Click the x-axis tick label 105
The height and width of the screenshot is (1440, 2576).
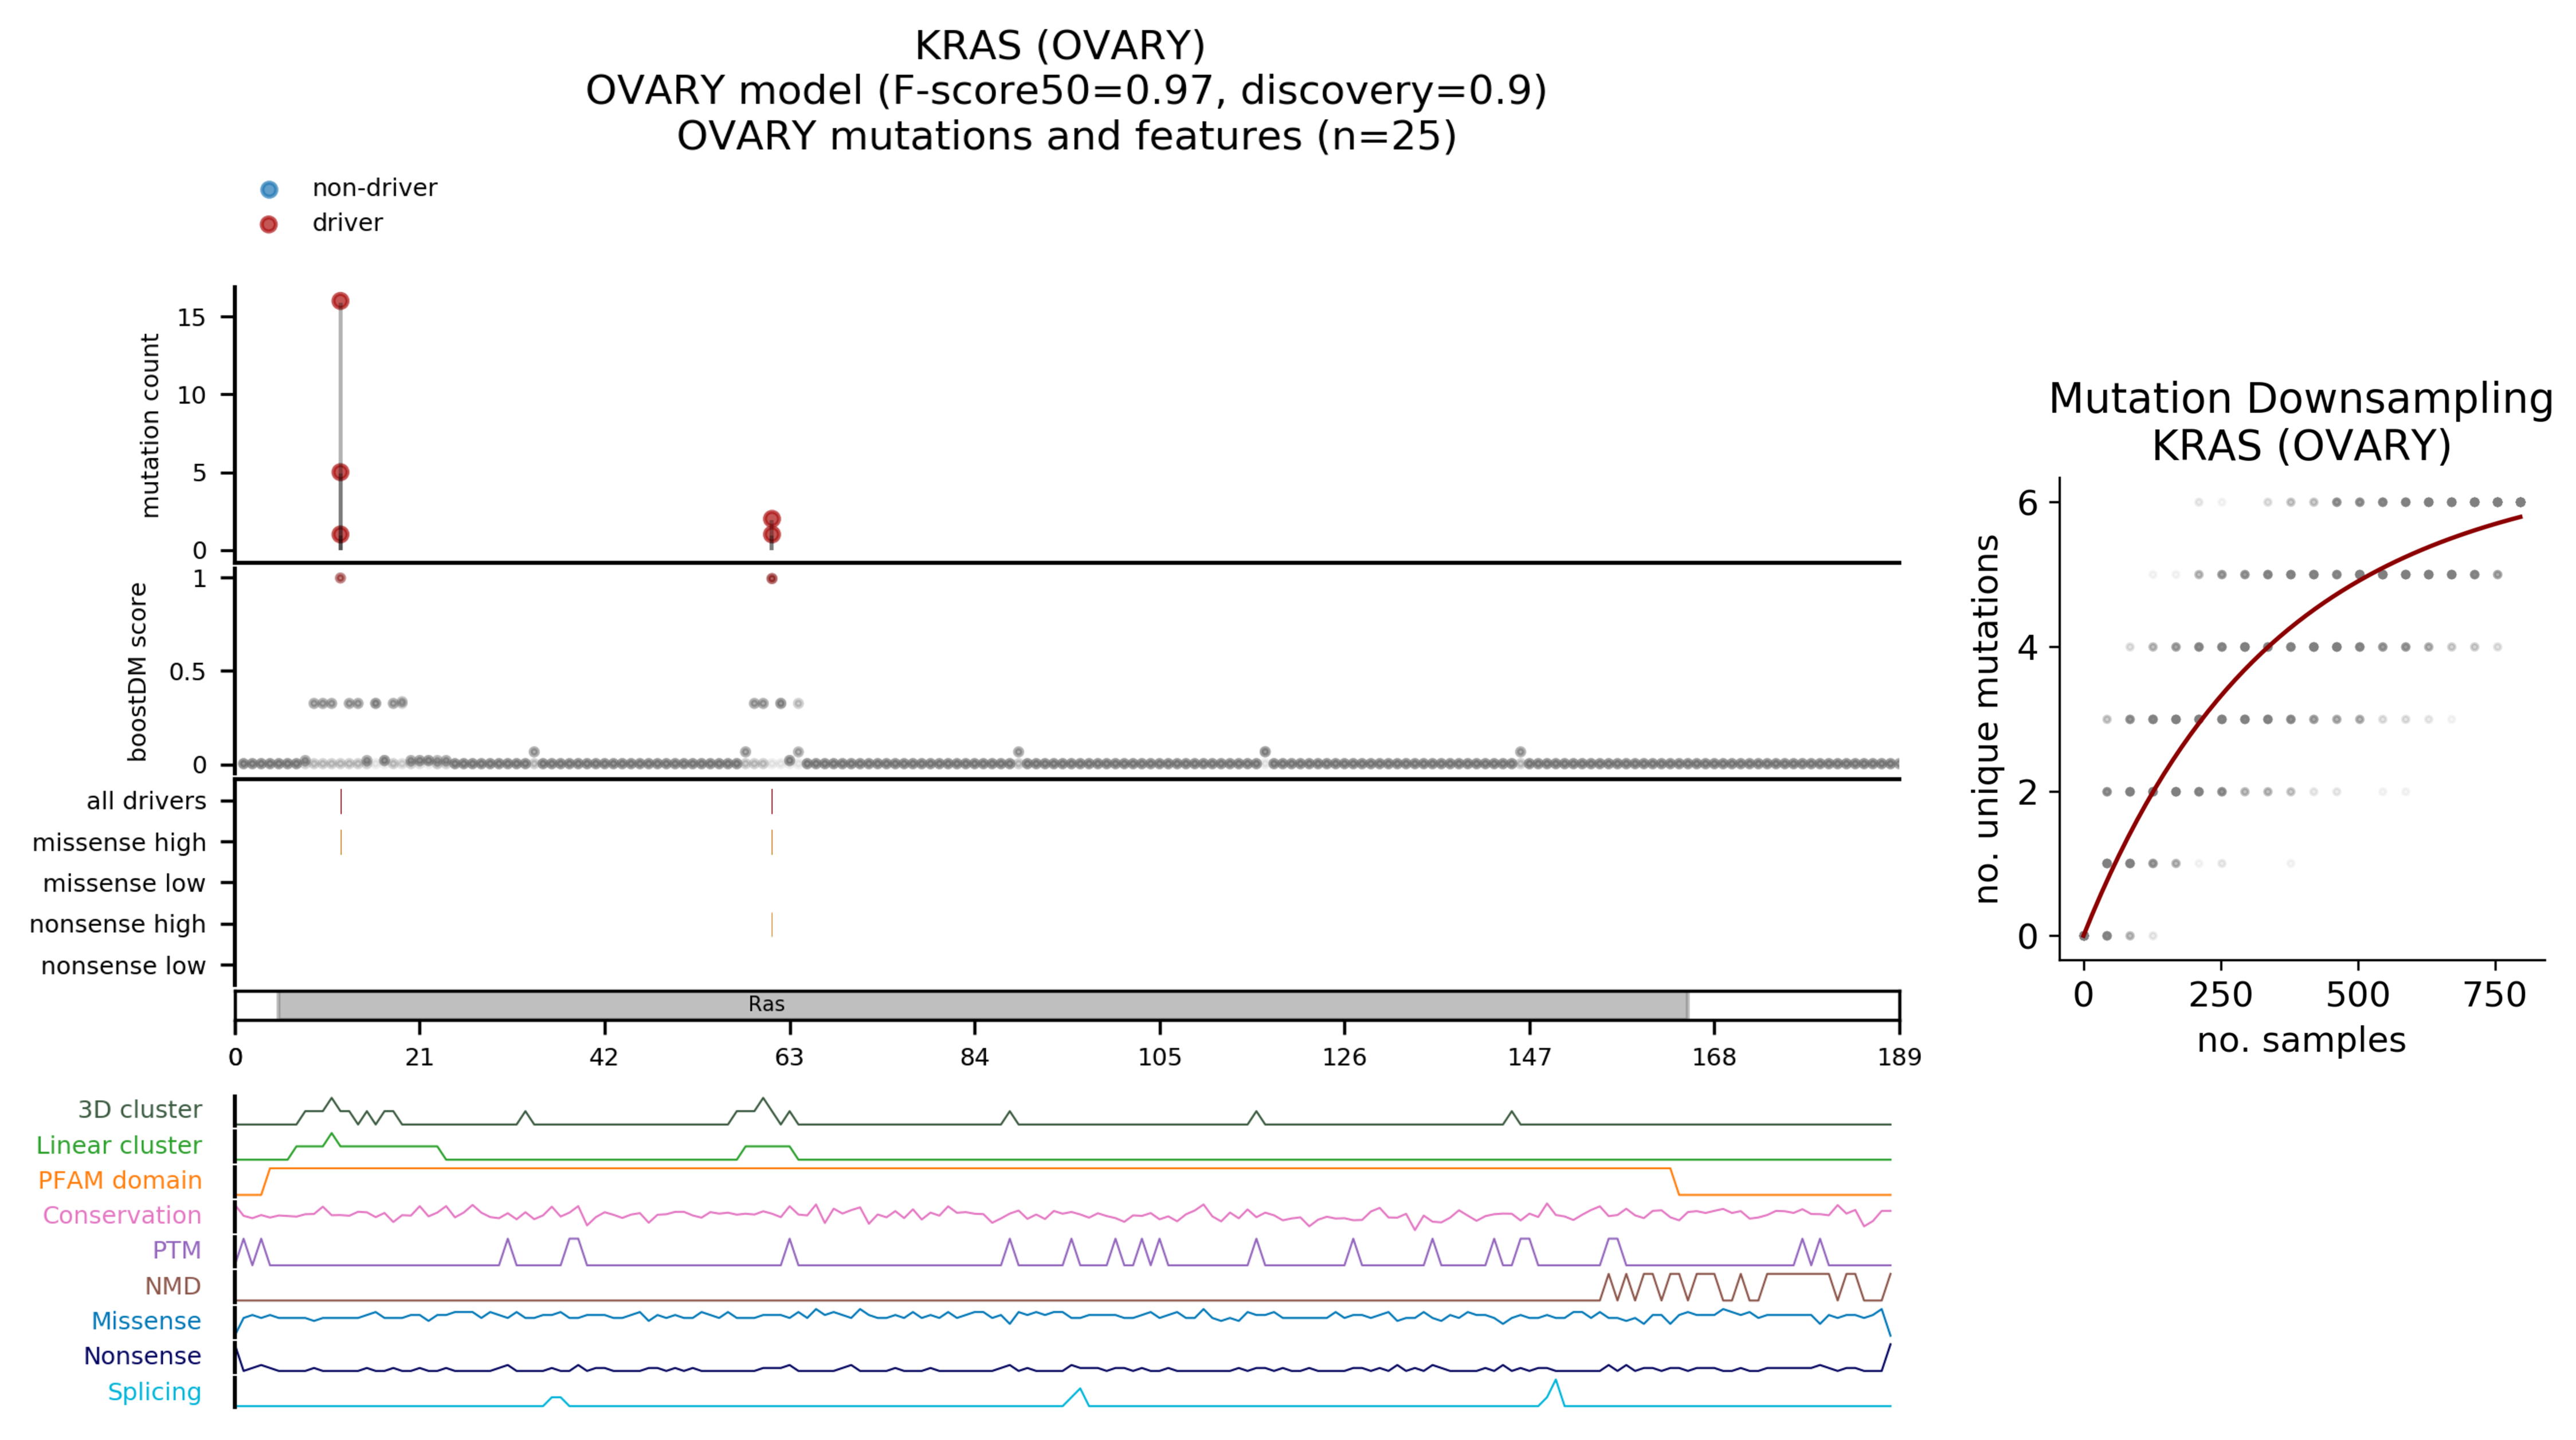click(1159, 1057)
